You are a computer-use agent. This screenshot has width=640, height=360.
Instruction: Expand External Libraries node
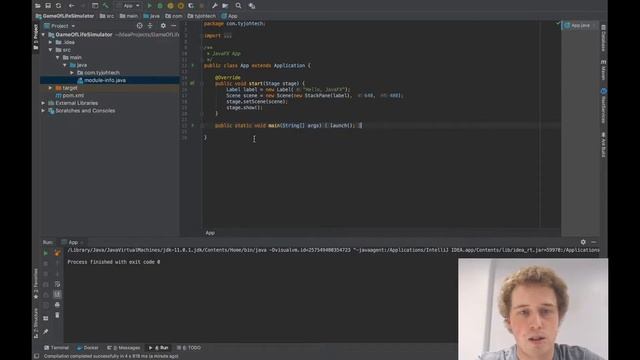(x=43, y=103)
